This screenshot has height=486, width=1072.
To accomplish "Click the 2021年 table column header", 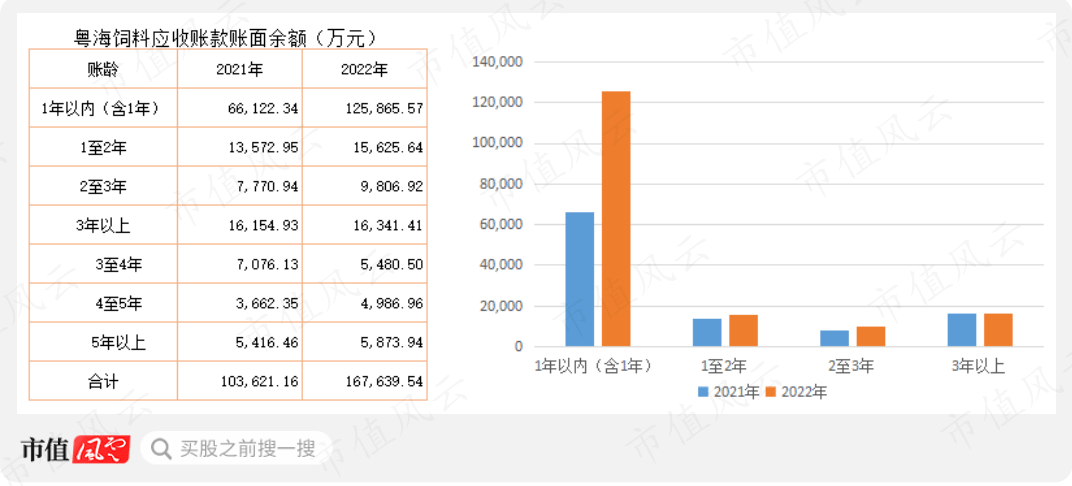I will point(240,70).
